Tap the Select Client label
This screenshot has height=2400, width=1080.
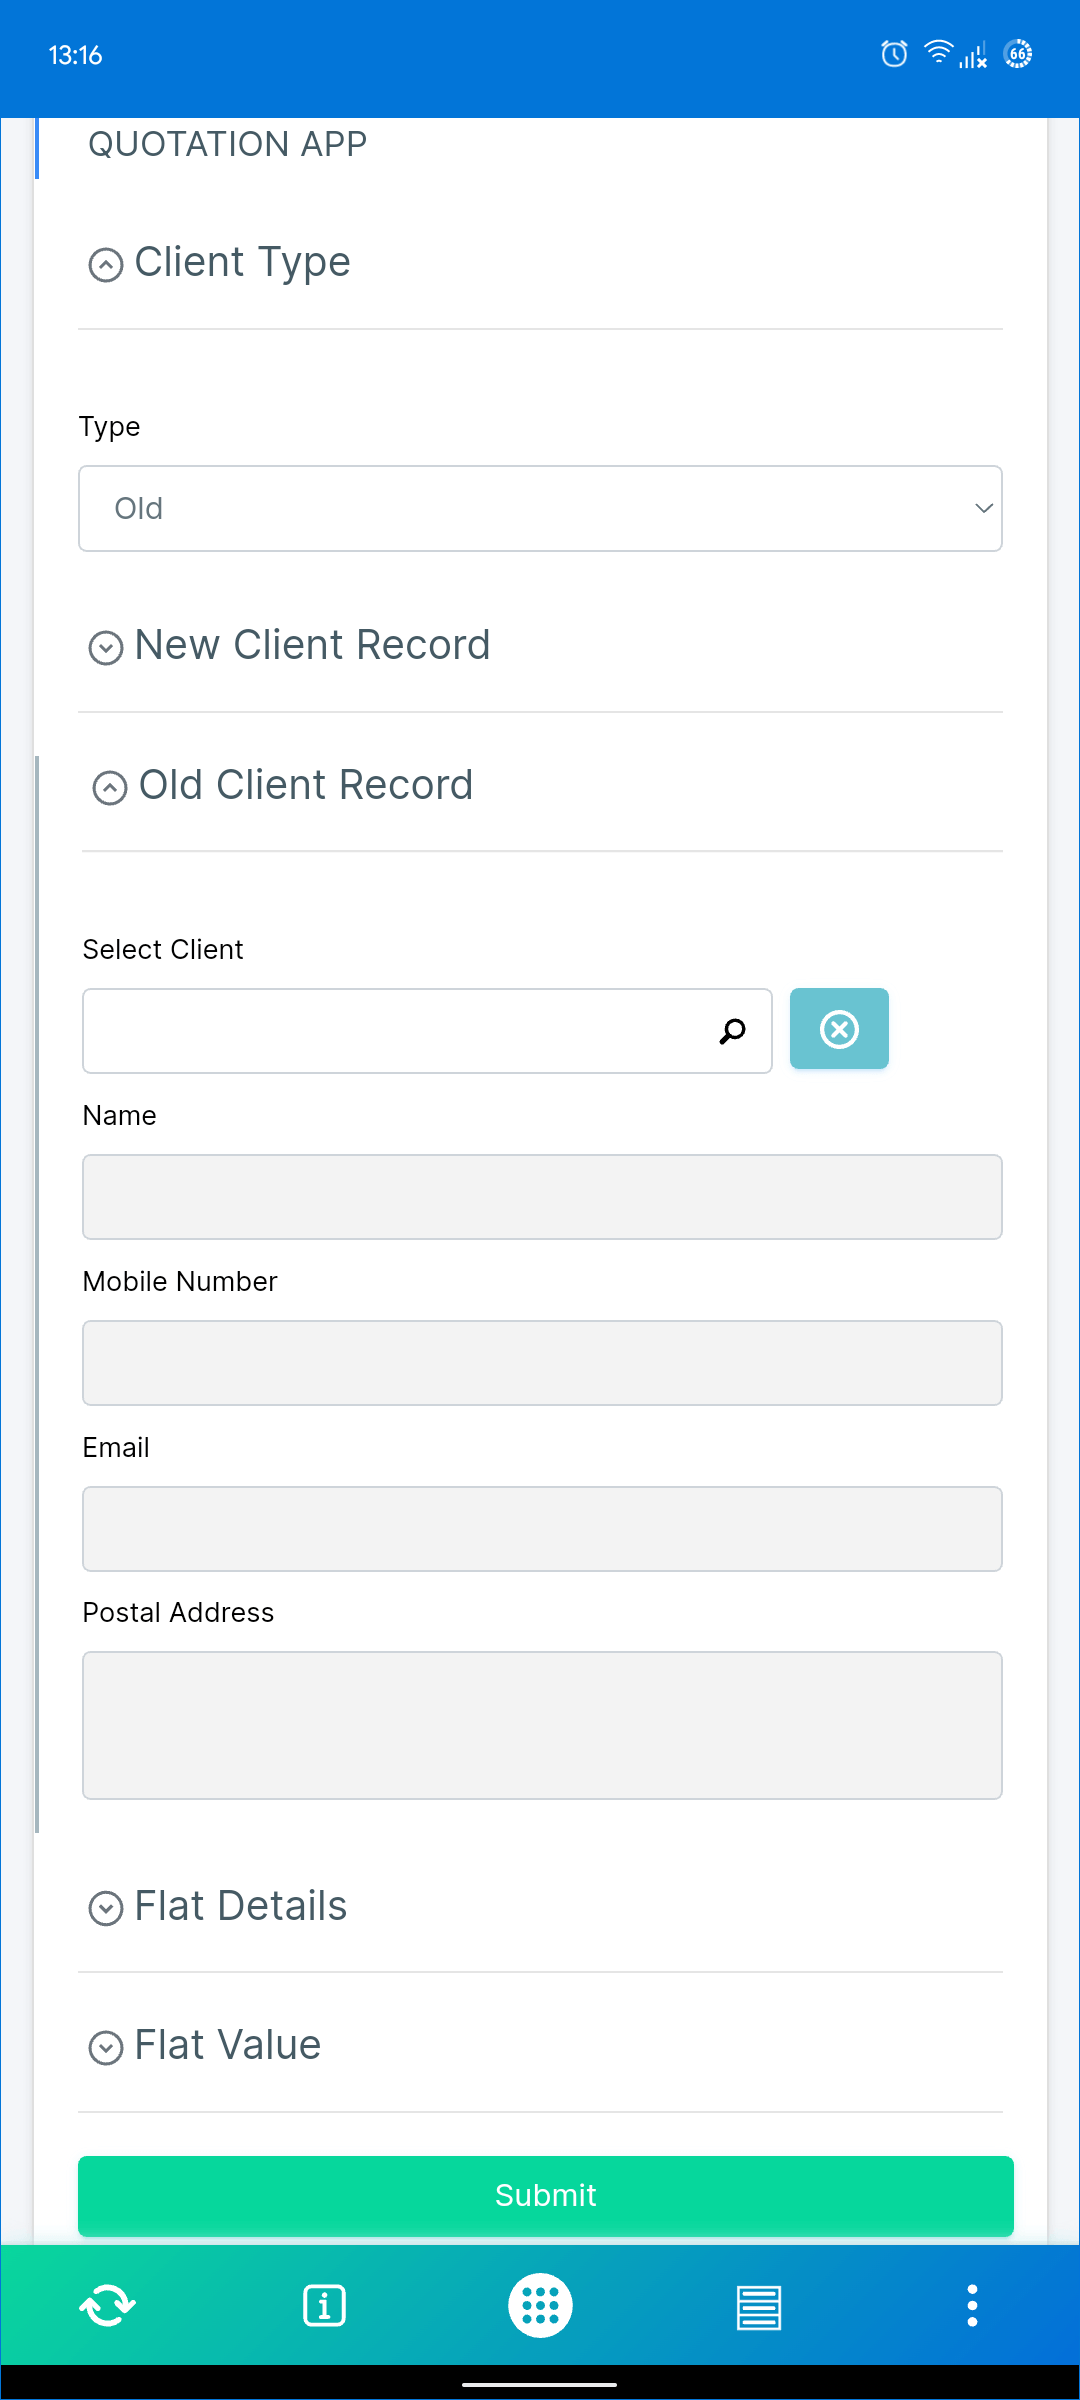coord(163,950)
